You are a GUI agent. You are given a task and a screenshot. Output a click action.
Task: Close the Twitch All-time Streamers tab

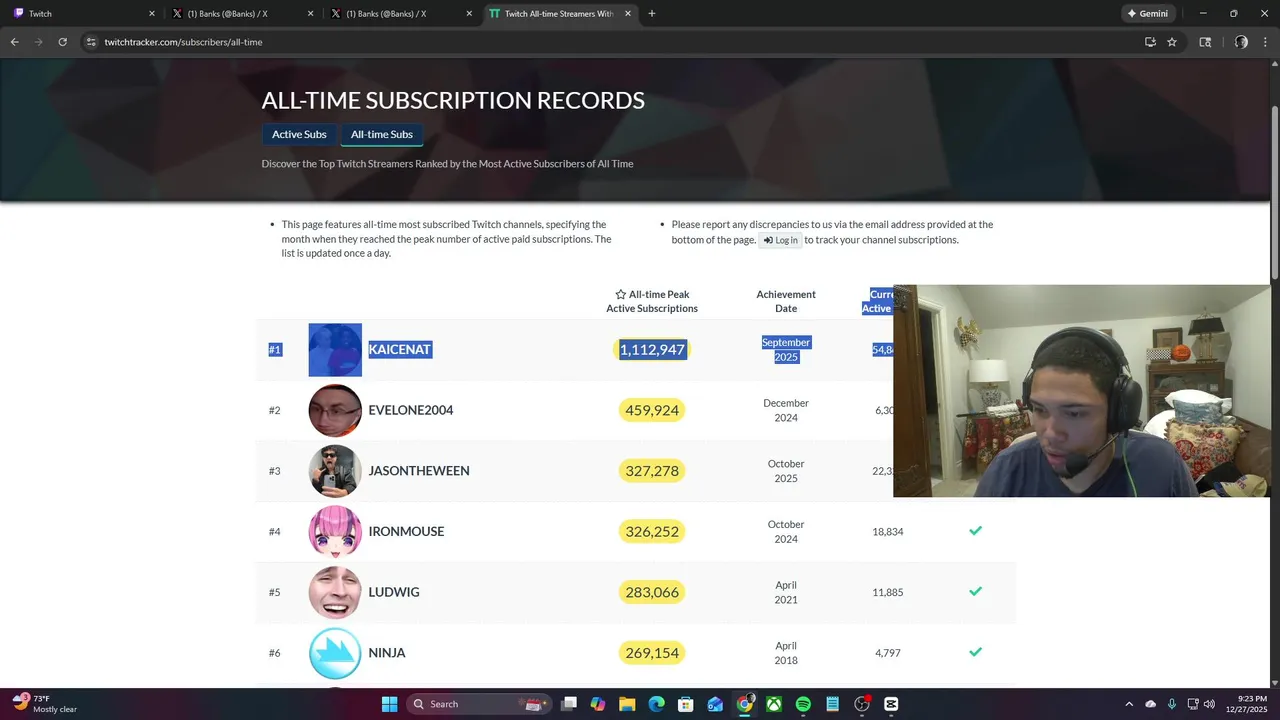pos(628,14)
